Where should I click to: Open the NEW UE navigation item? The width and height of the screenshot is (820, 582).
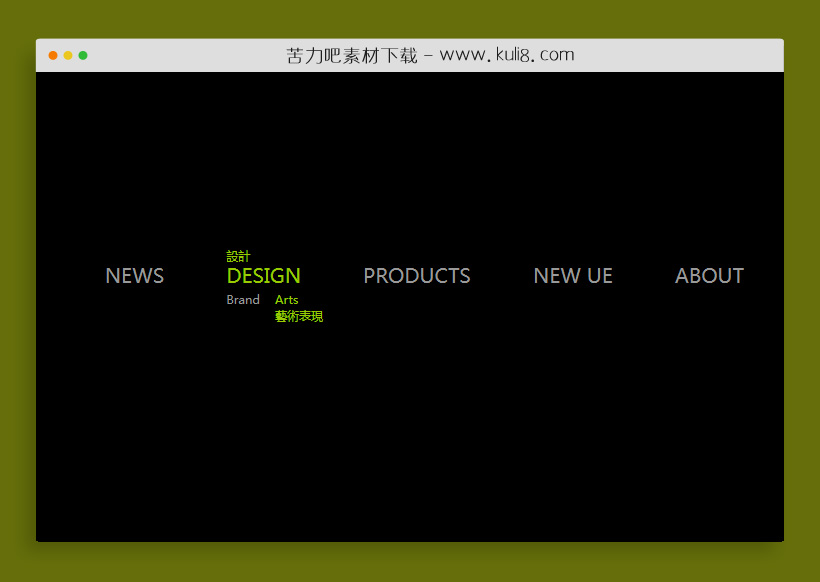pyautogui.click(x=572, y=276)
